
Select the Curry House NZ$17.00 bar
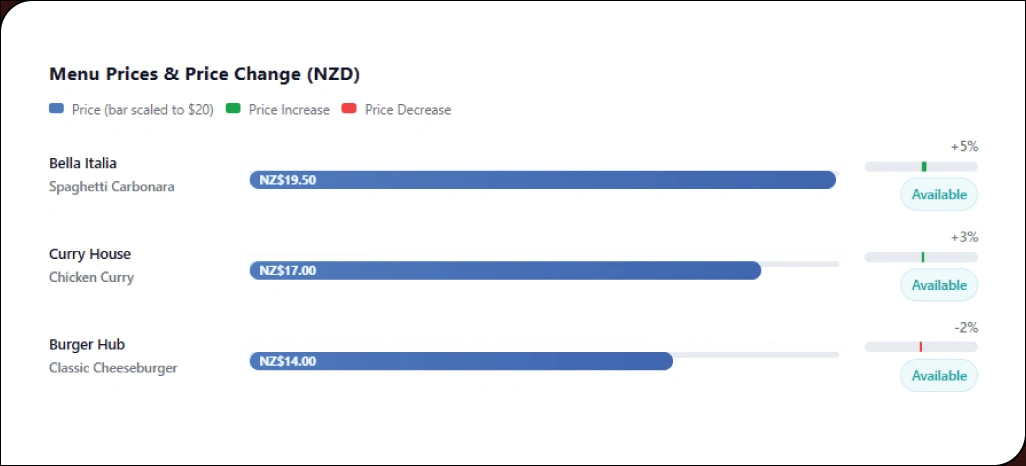pos(505,270)
